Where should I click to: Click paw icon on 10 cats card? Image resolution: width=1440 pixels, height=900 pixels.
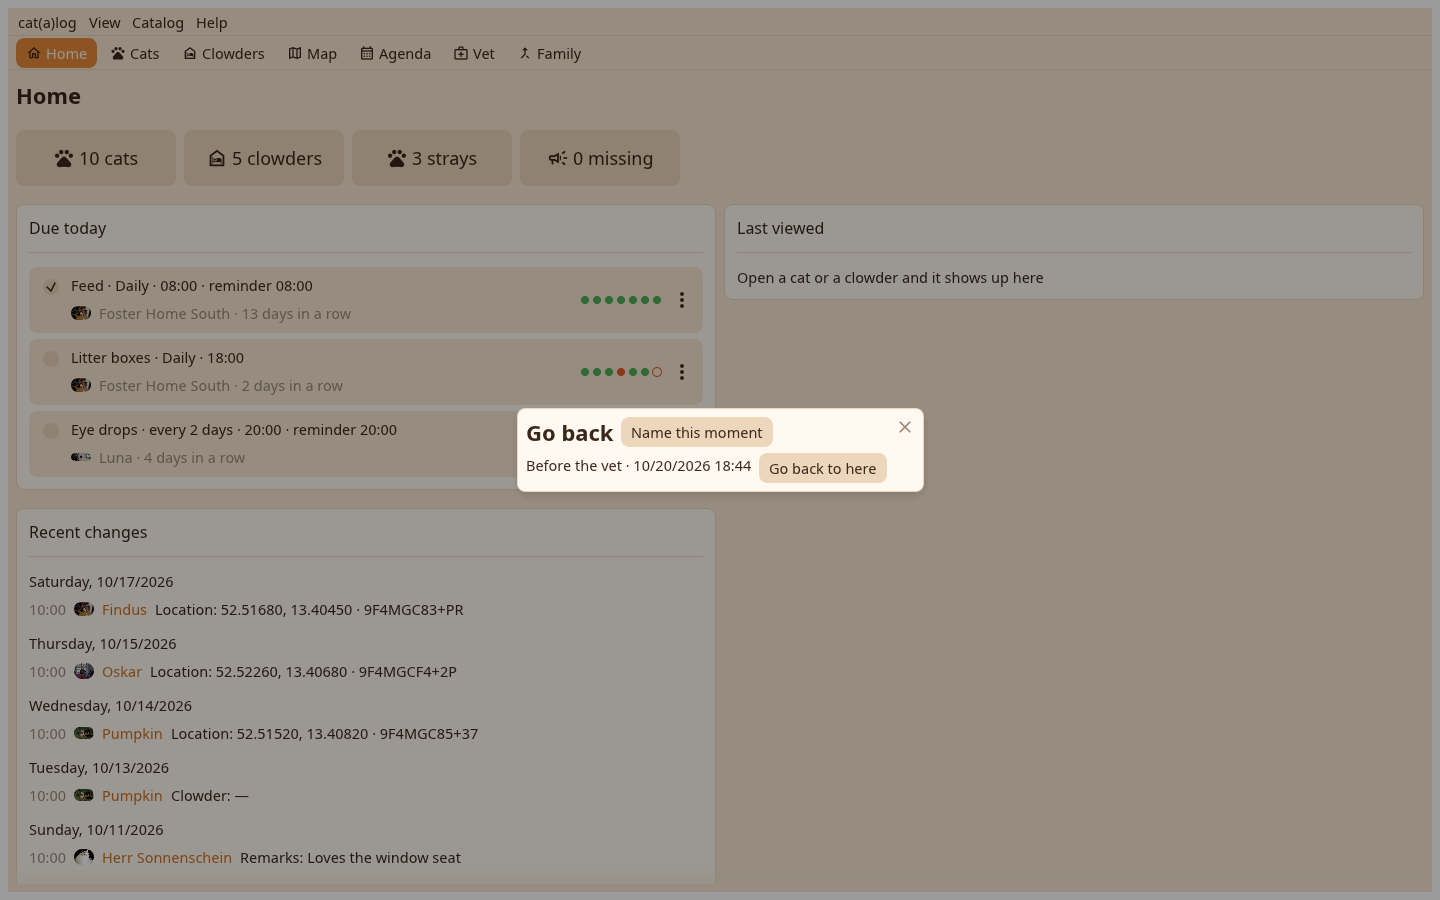point(64,158)
